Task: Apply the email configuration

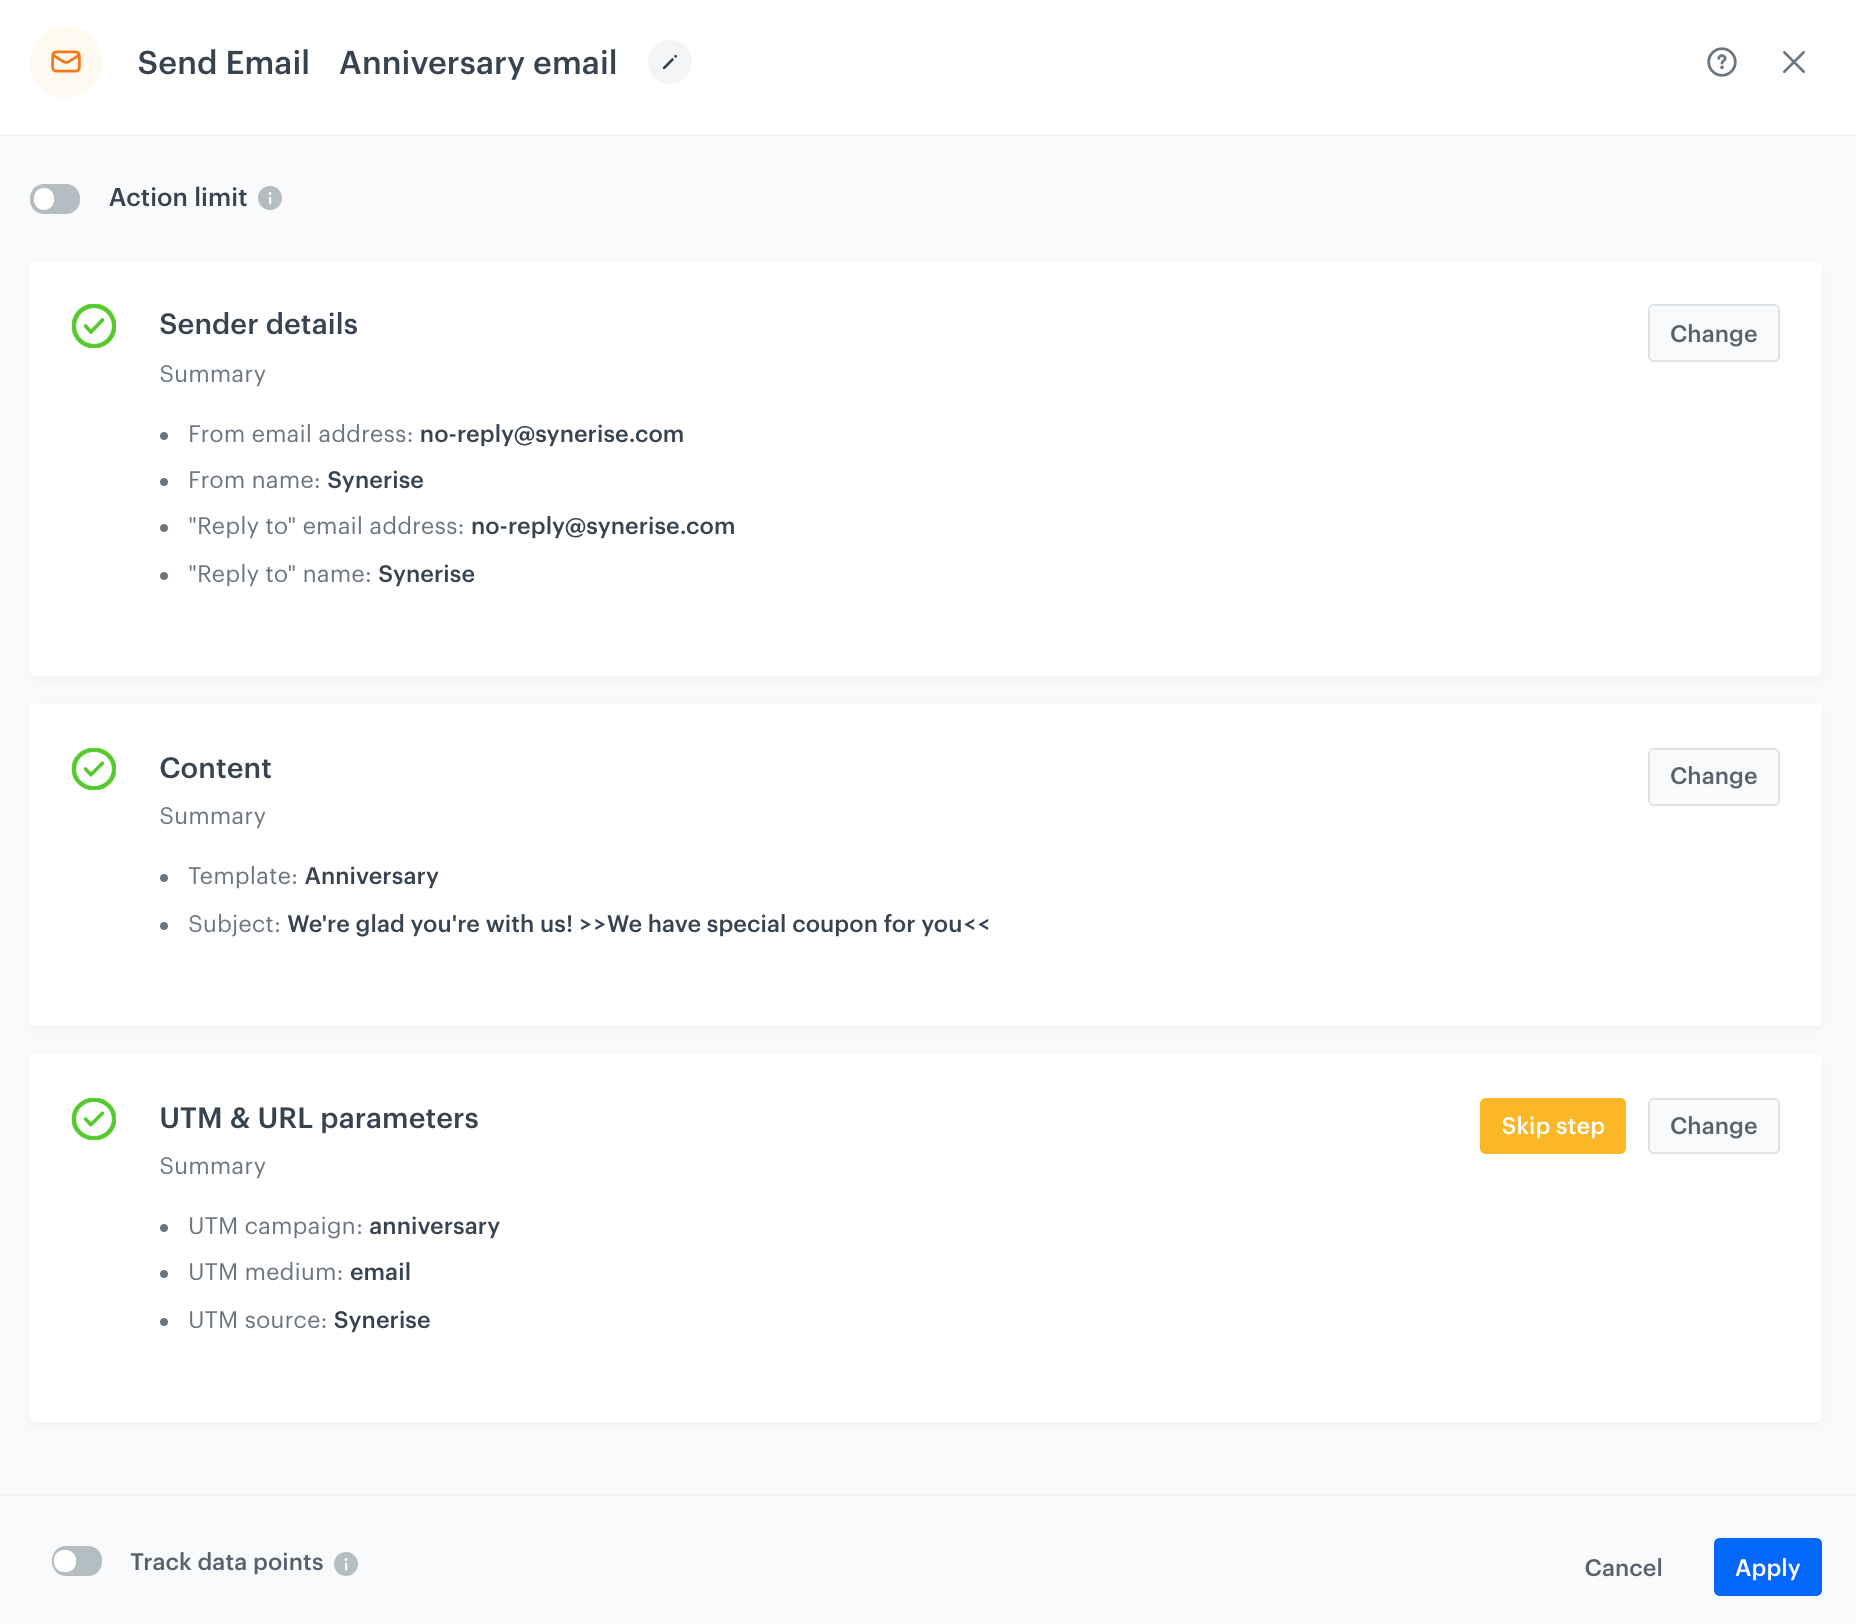Action: (x=1766, y=1567)
